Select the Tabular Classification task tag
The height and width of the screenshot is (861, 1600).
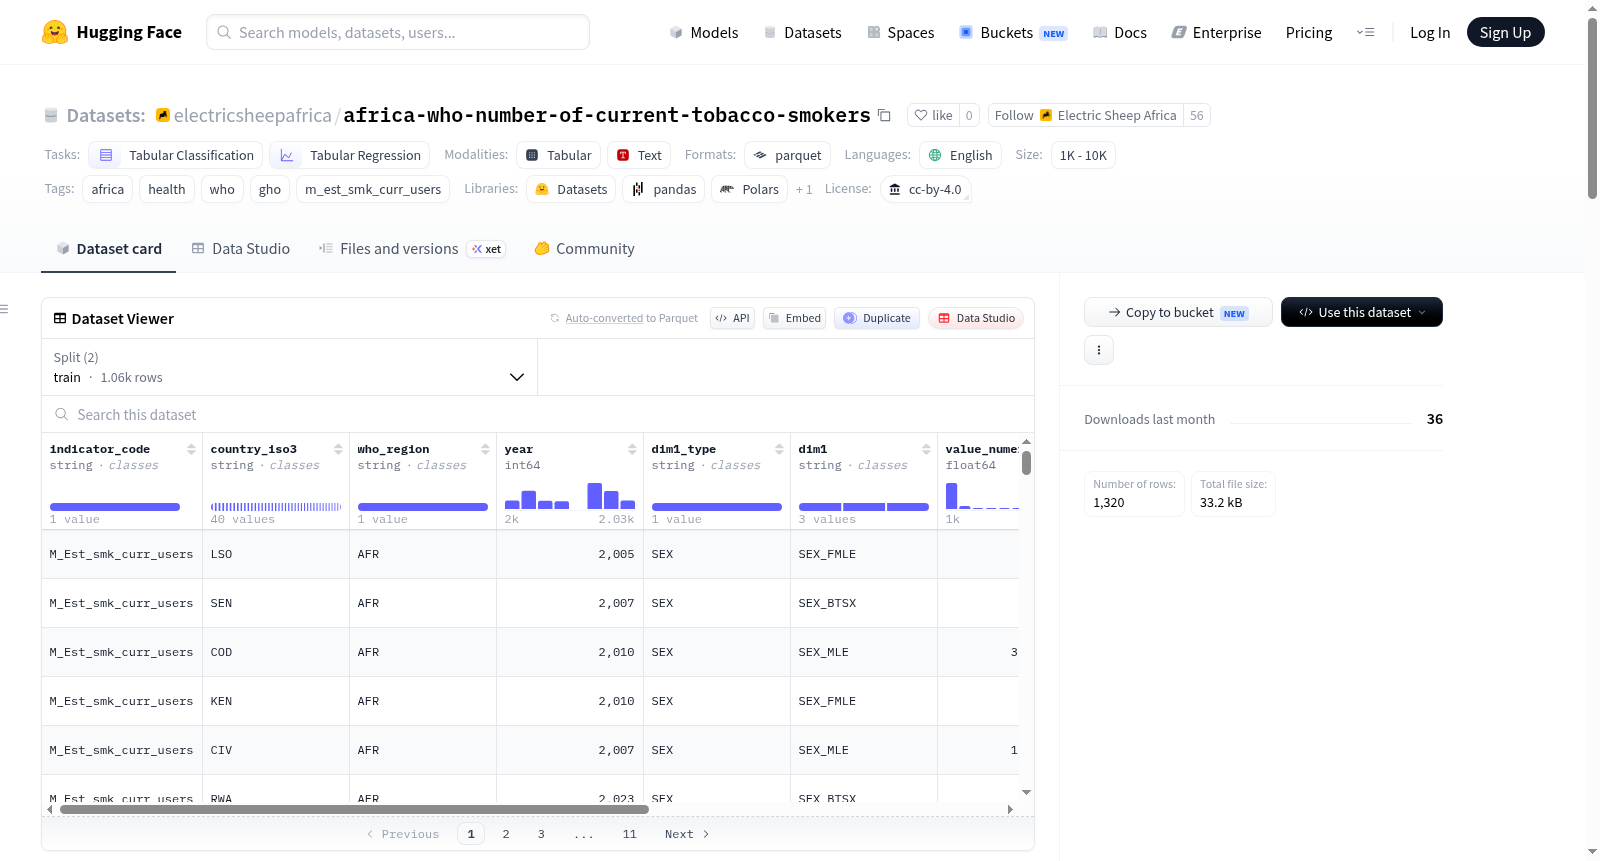pyautogui.click(x=176, y=155)
